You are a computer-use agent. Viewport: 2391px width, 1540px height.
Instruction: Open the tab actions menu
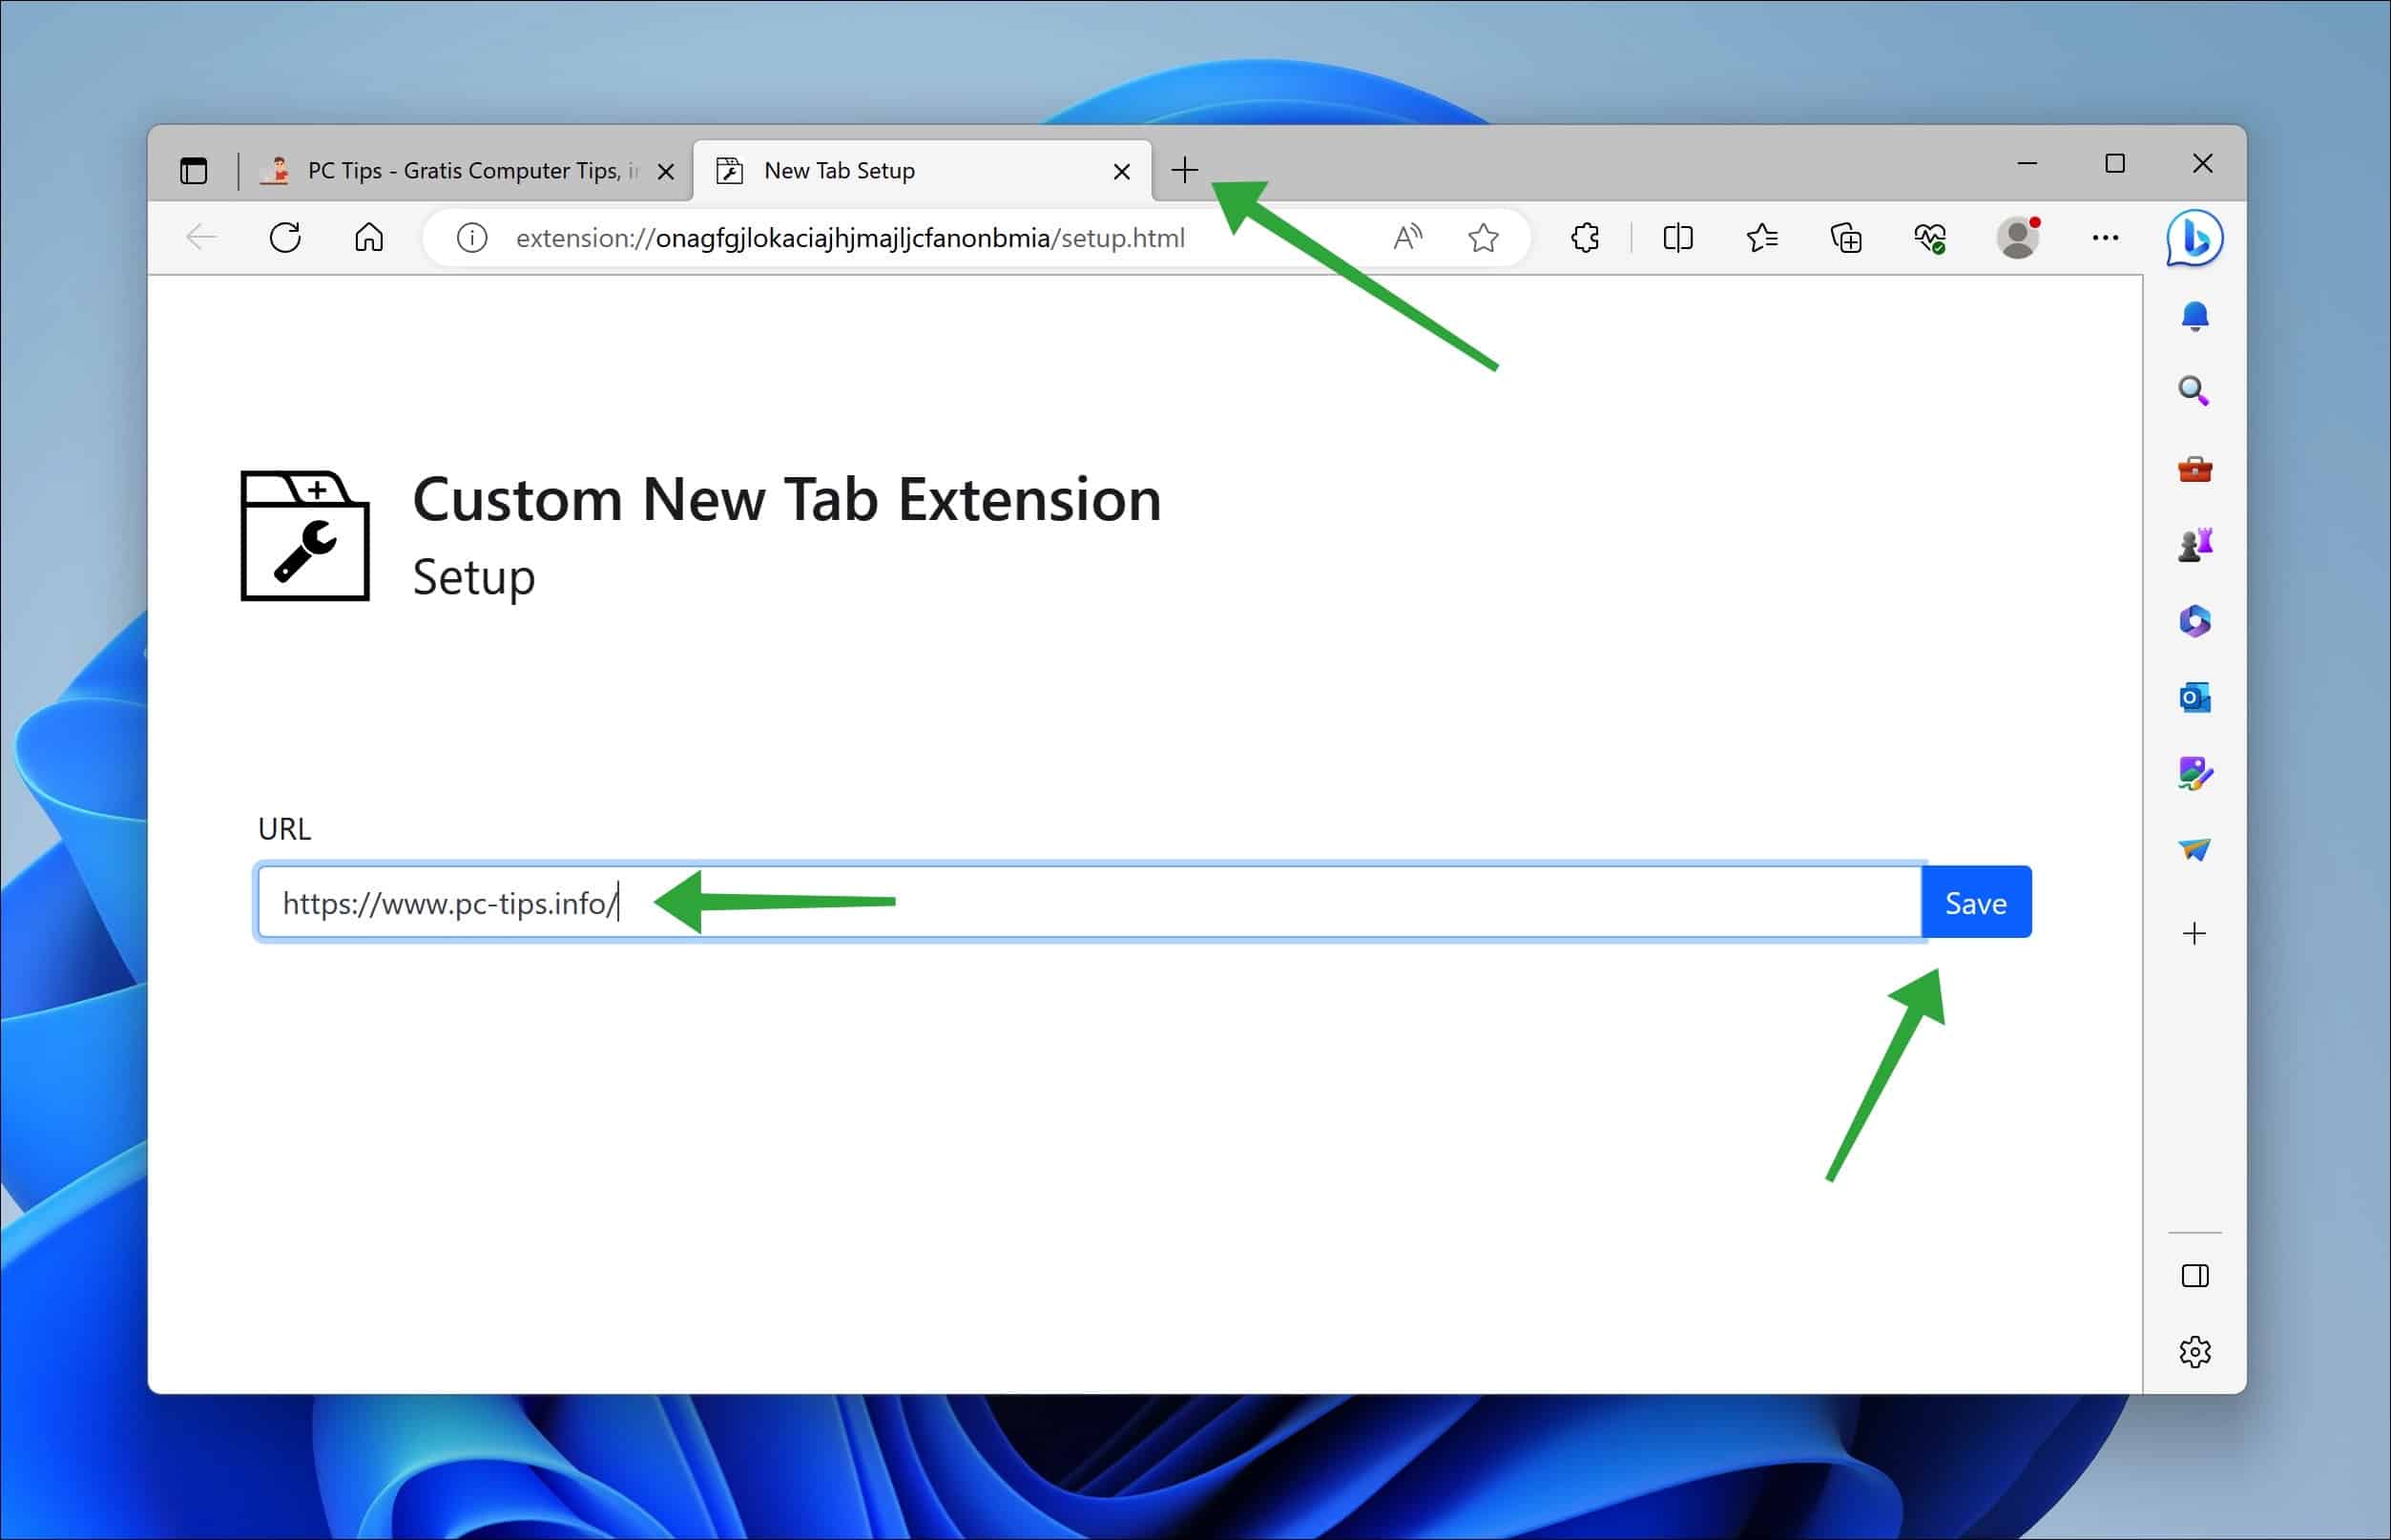coord(194,170)
